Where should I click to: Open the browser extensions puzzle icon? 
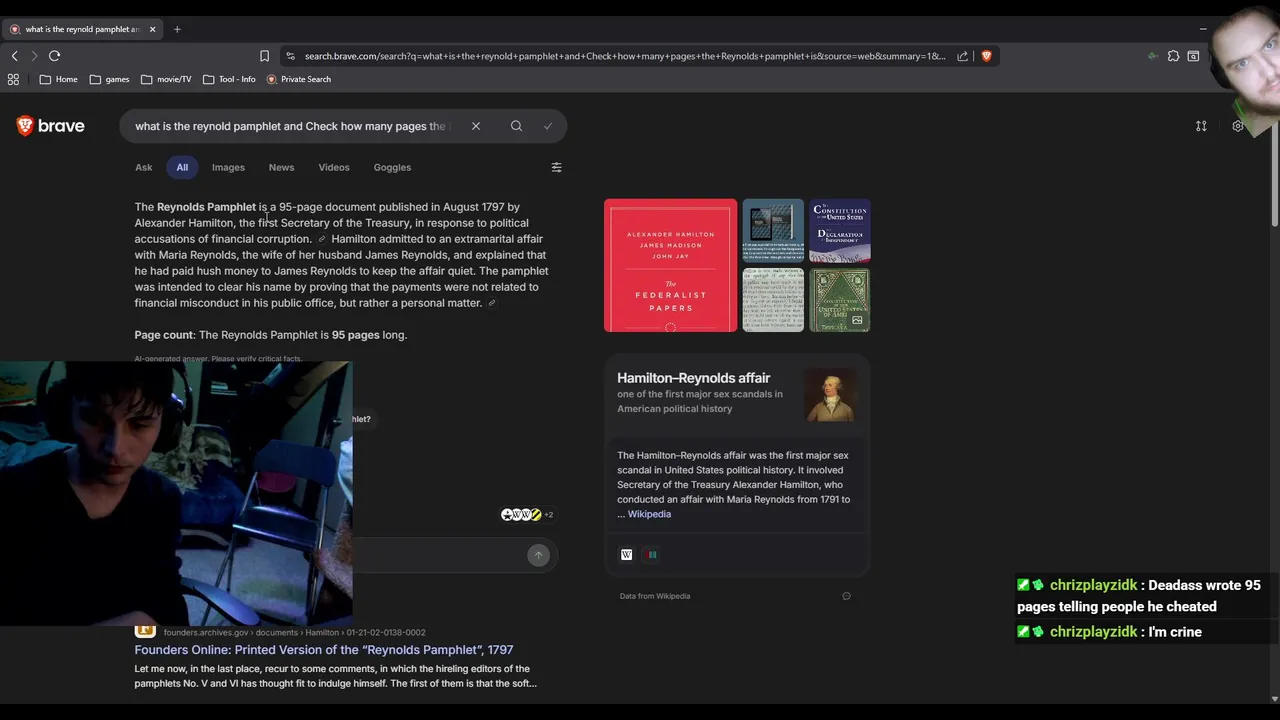pos(1173,56)
